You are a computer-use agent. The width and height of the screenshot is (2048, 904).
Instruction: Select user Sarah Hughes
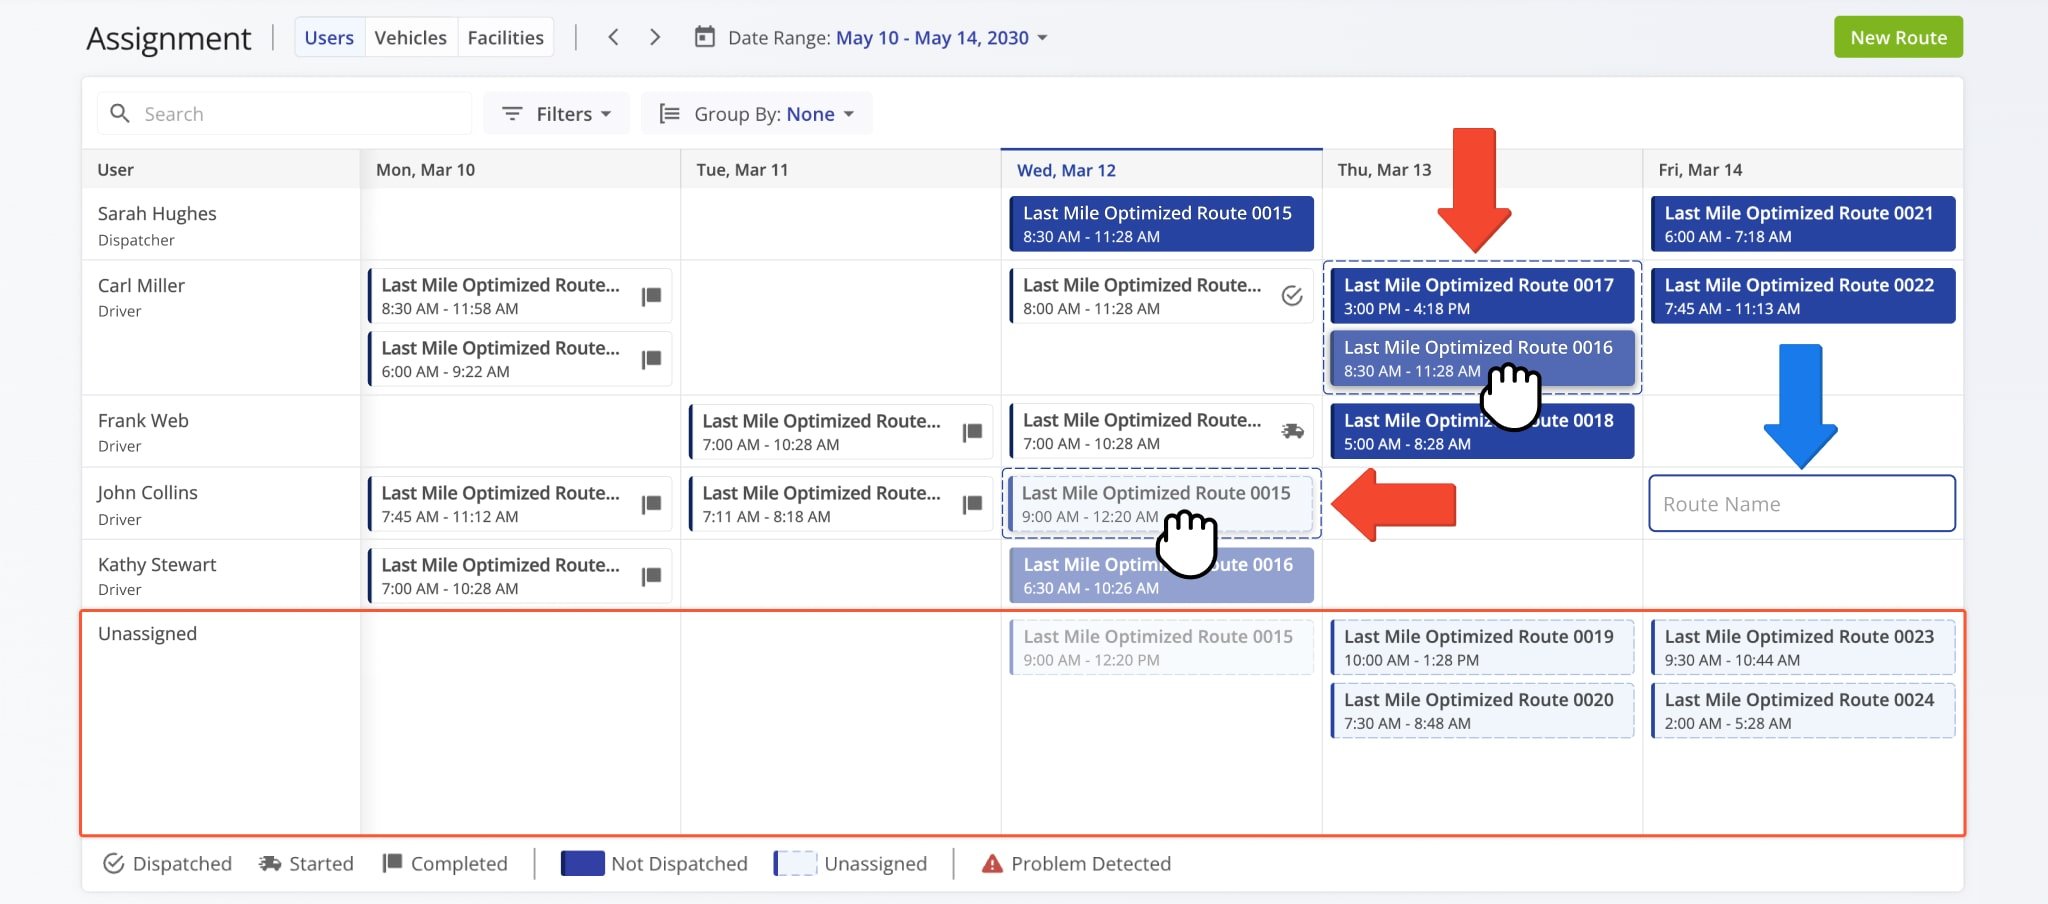click(x=157, y=213)
